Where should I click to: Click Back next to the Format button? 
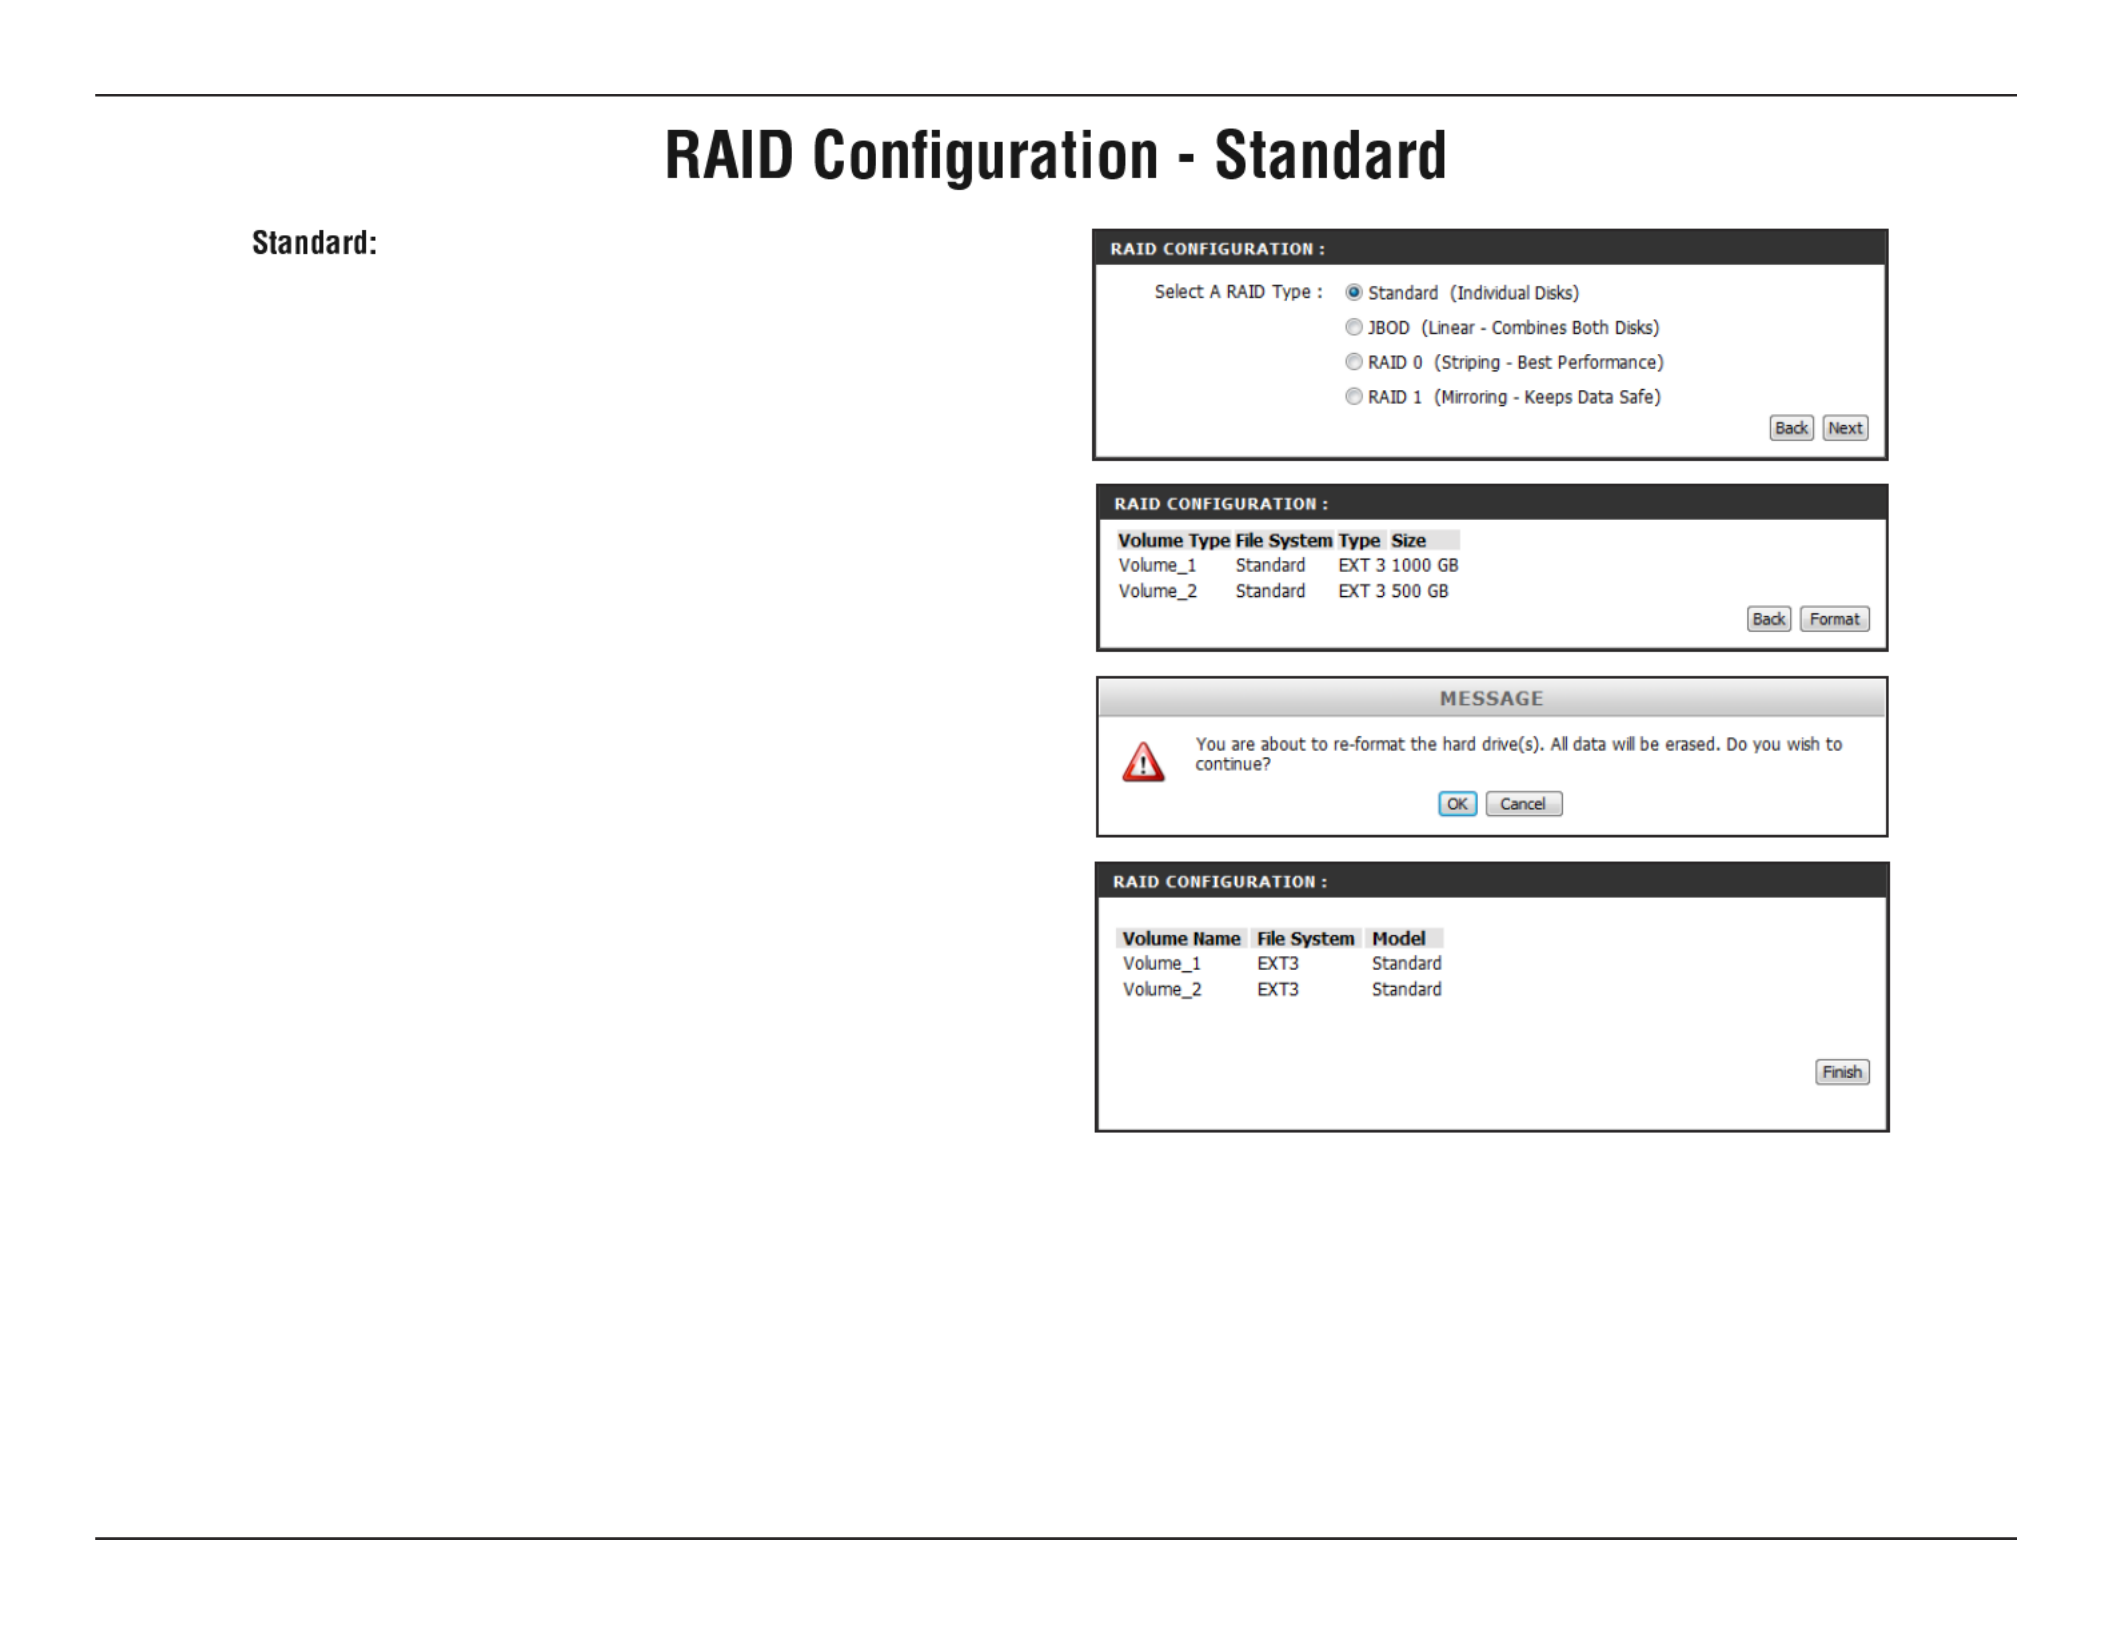[1768, 619]
